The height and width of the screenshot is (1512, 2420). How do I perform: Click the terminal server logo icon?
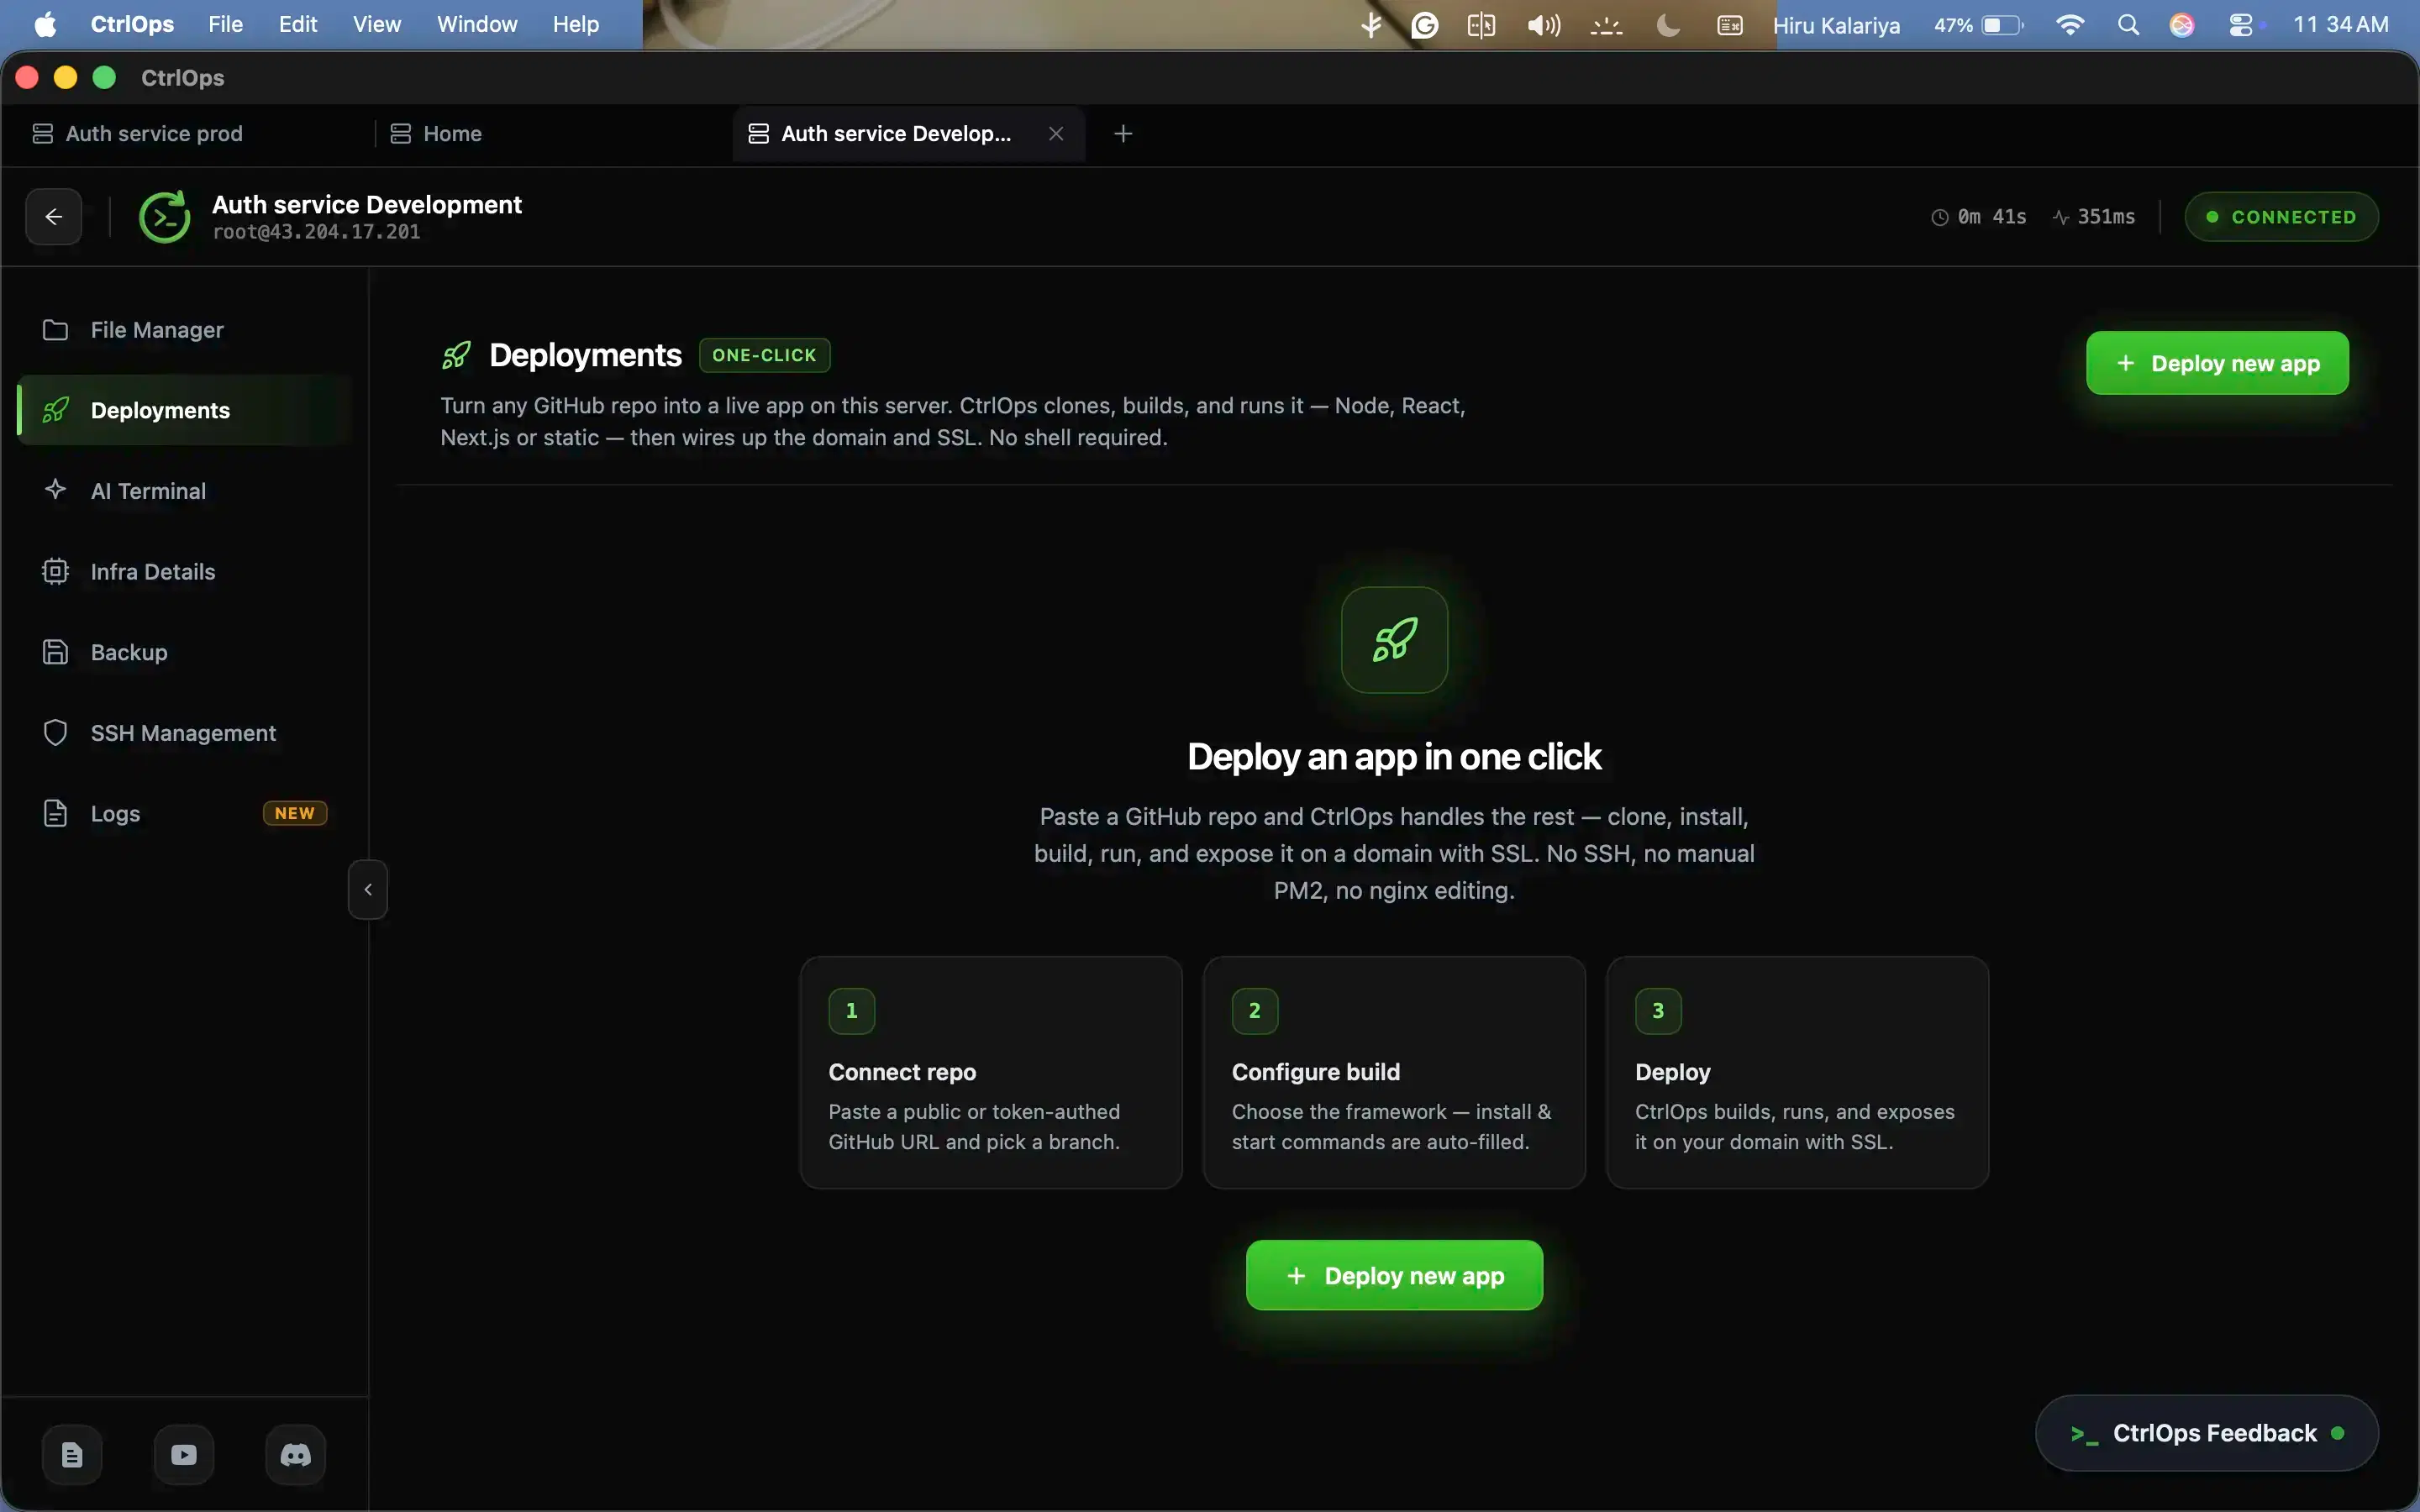[x=165, y=217]
